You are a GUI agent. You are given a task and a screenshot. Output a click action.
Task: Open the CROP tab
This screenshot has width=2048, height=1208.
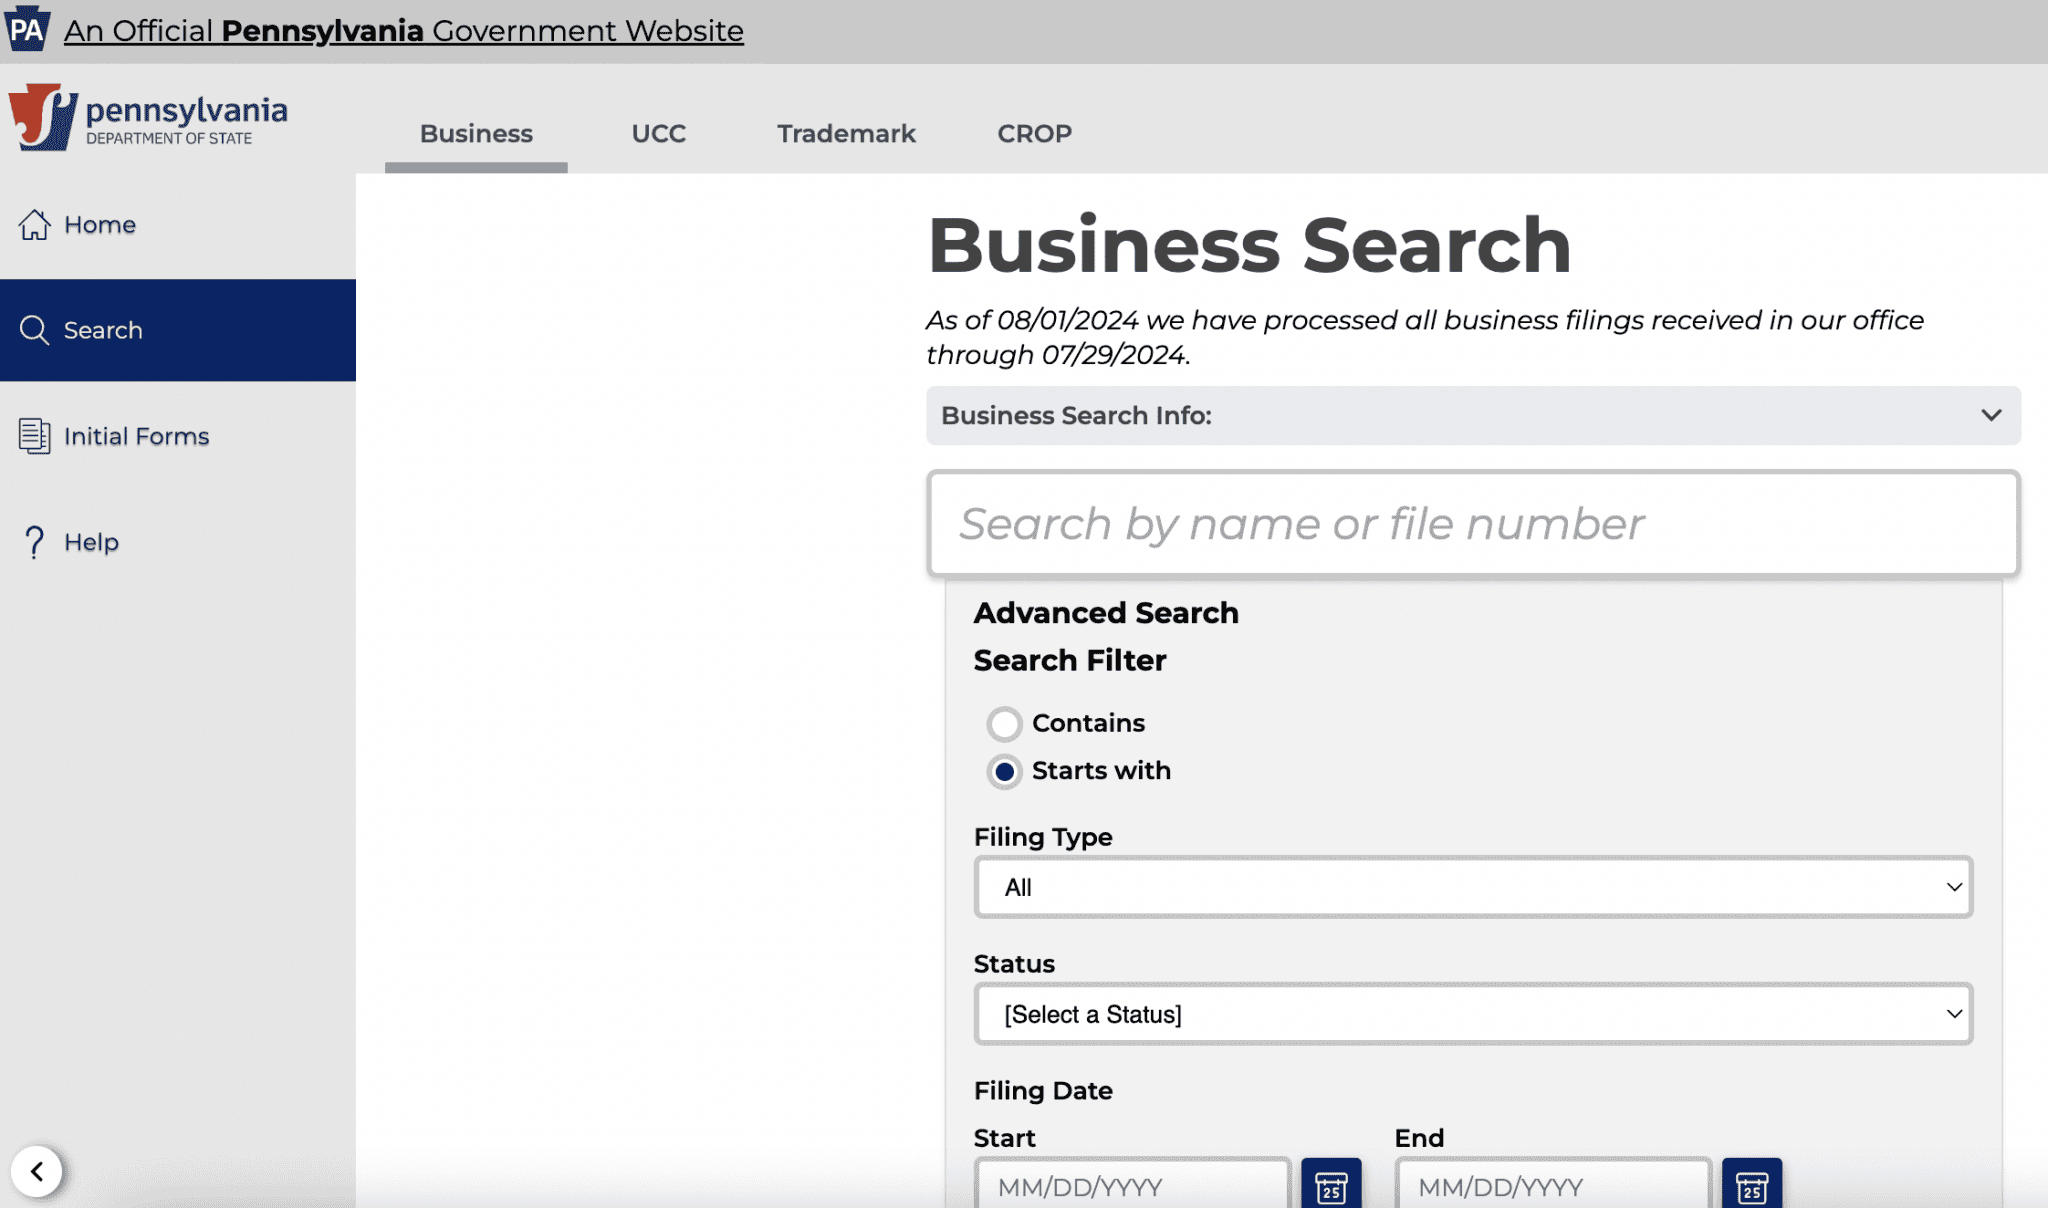(1034, 133)
